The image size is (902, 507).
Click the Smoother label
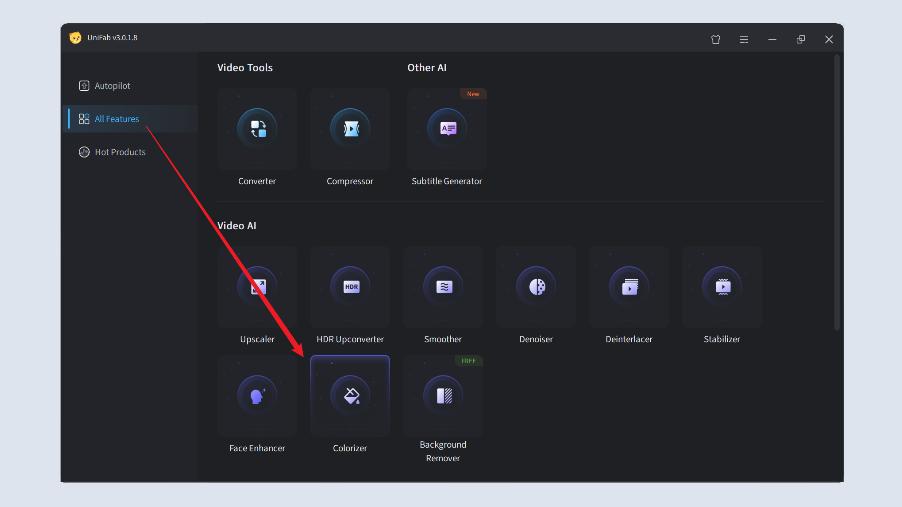443,339
